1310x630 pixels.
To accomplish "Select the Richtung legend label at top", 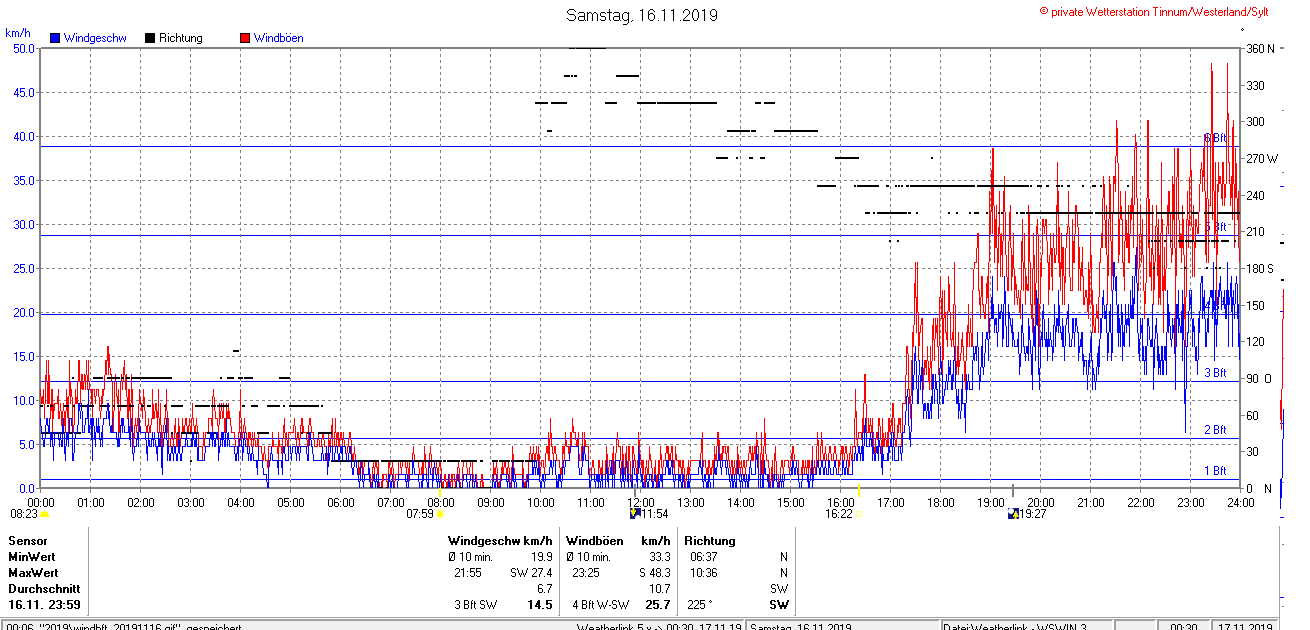I will pos(181,38).
